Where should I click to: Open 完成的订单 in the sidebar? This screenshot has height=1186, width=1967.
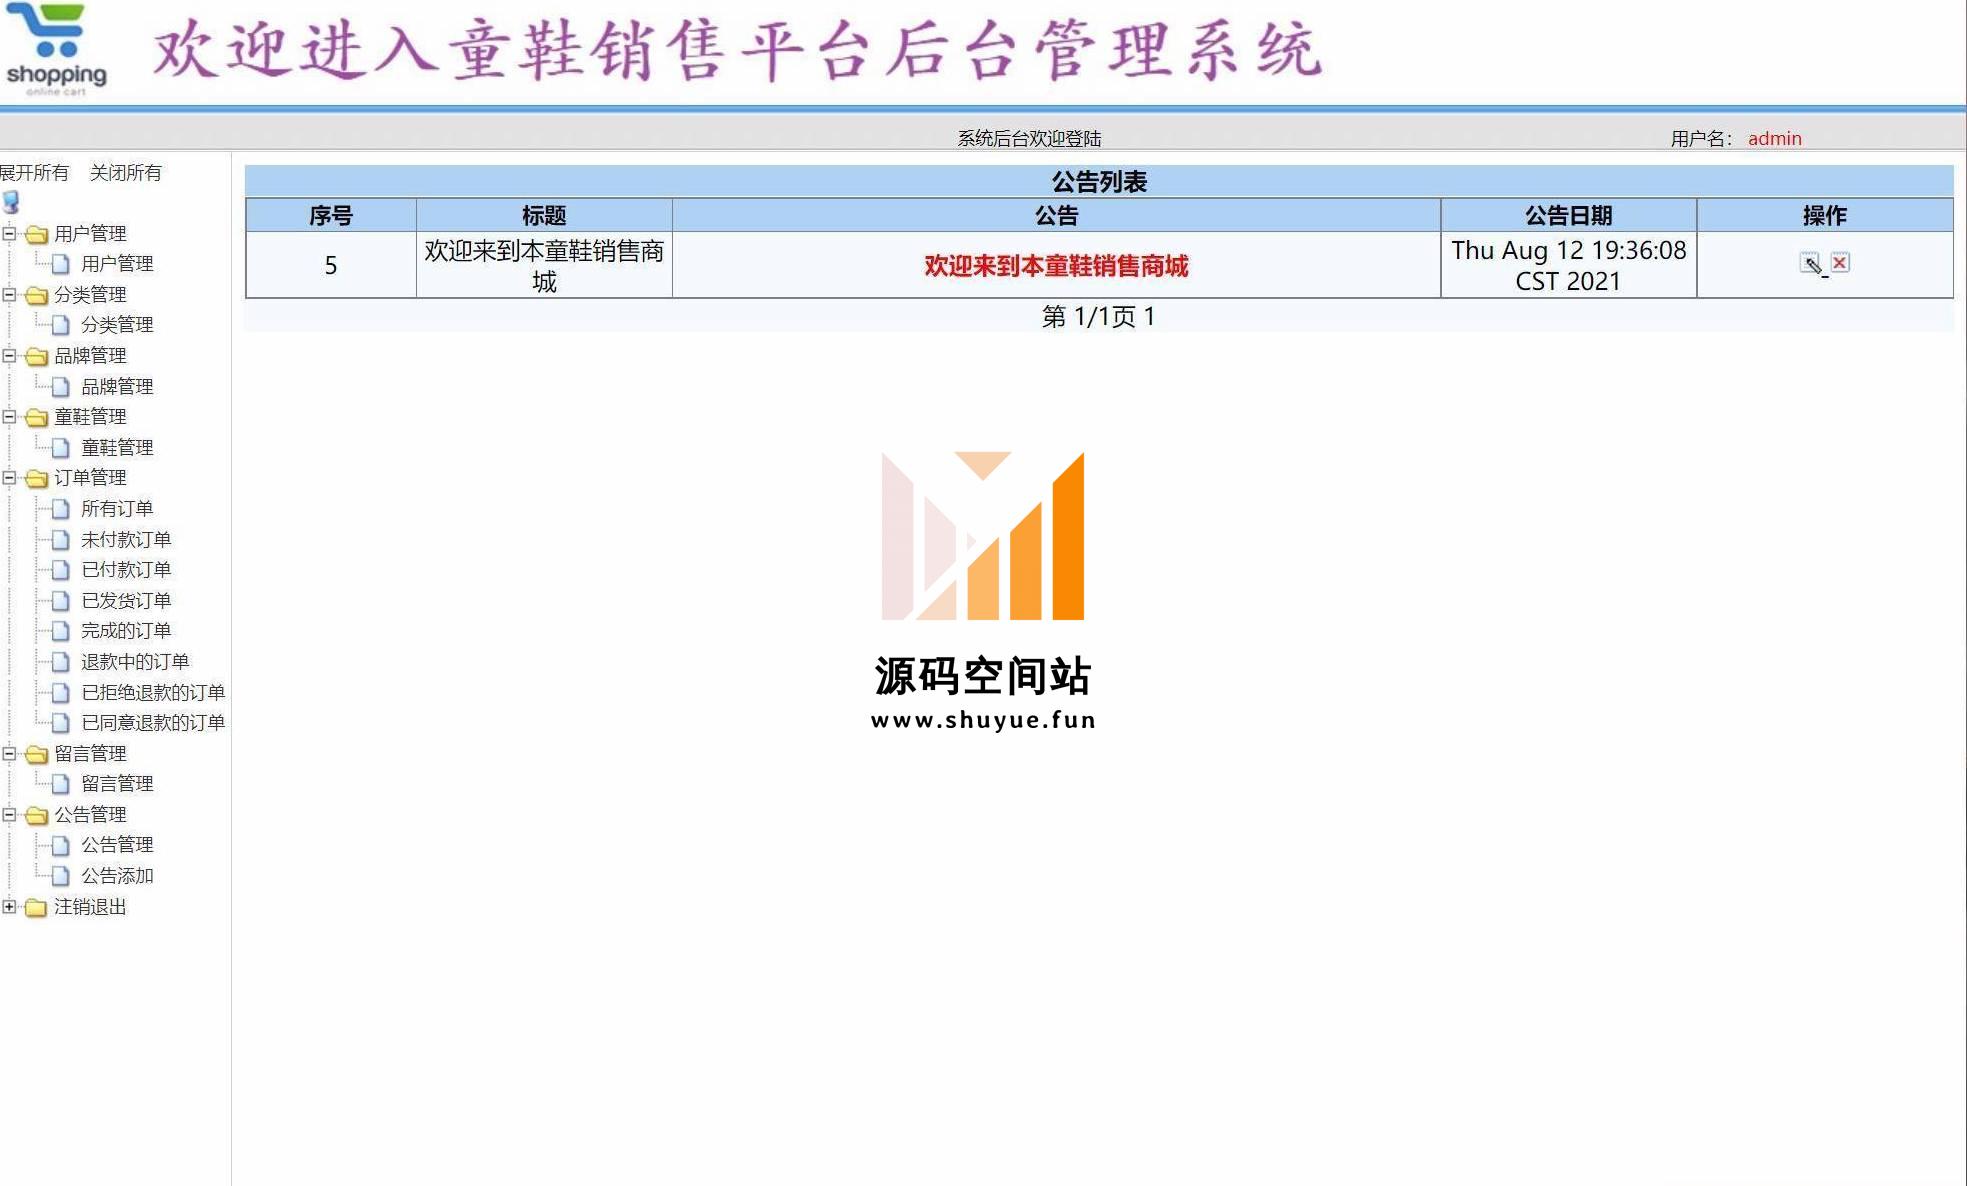(x=126, y=631)
